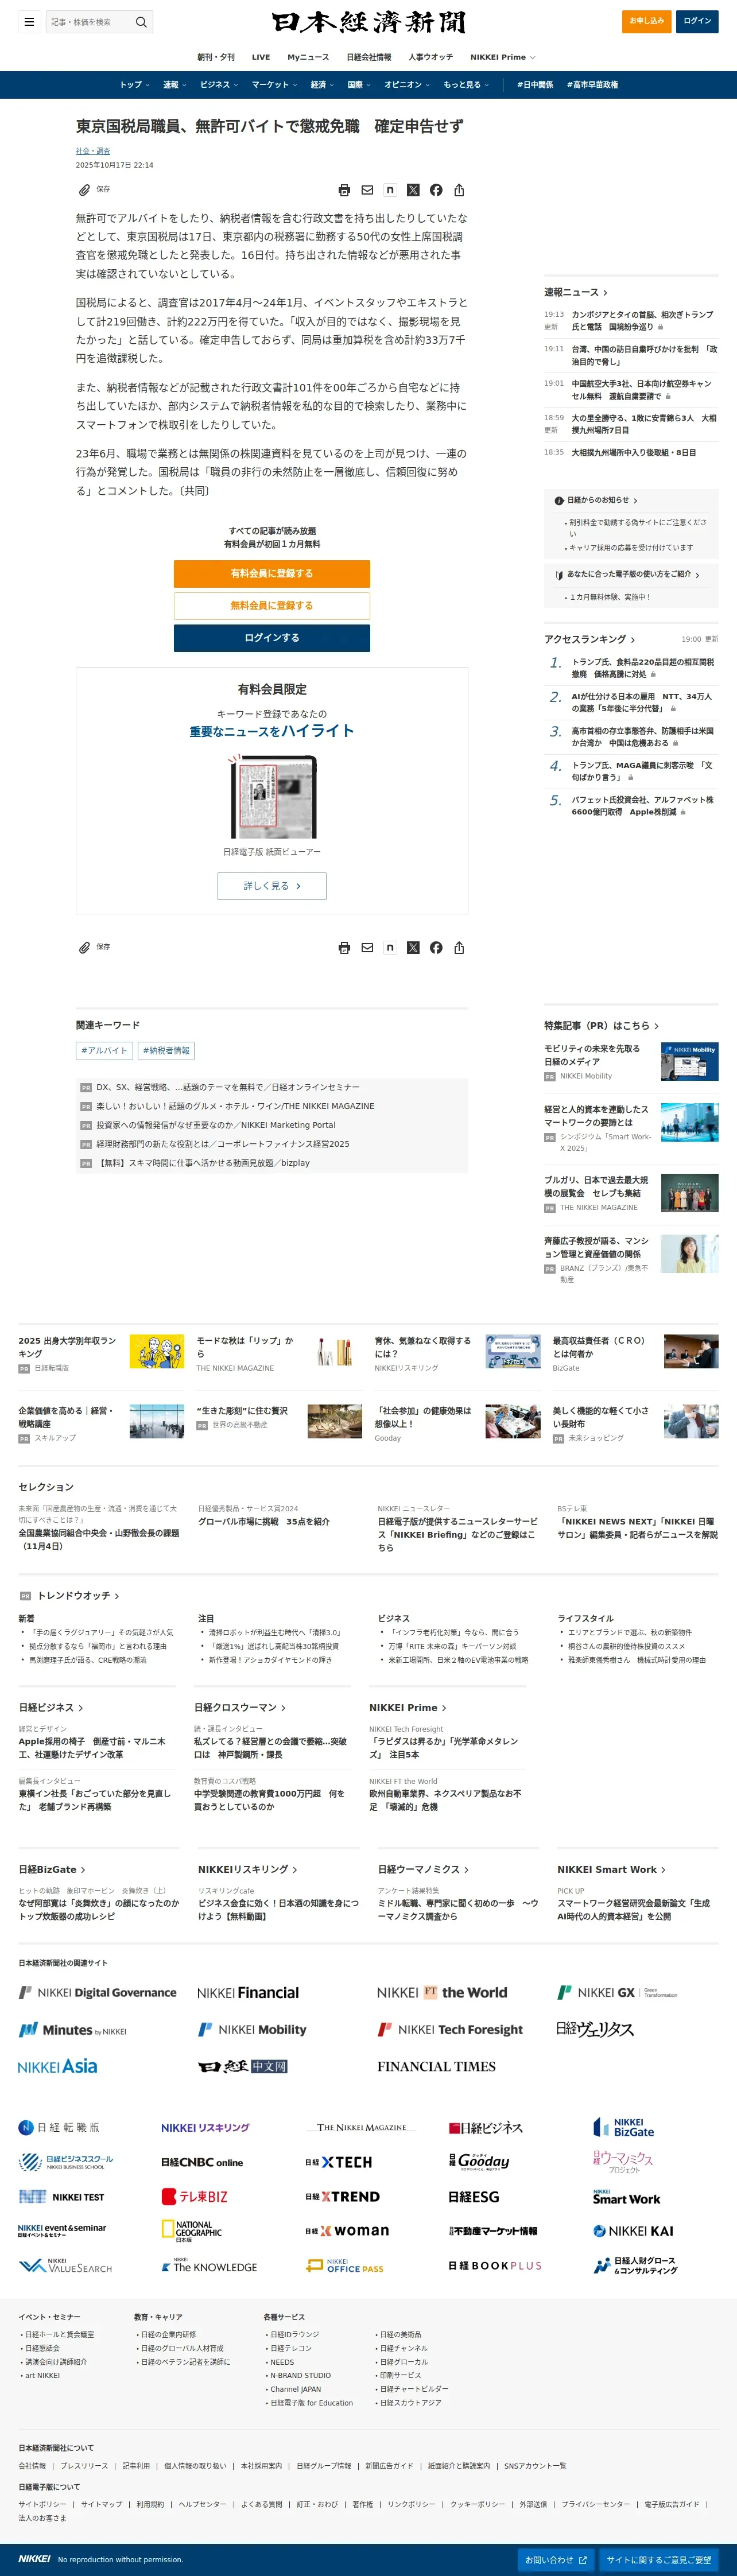Open the 日経ビジネス logo link in the footer
The image size is (737, 2576).
pyautogui.click(x=486, y=2127)
